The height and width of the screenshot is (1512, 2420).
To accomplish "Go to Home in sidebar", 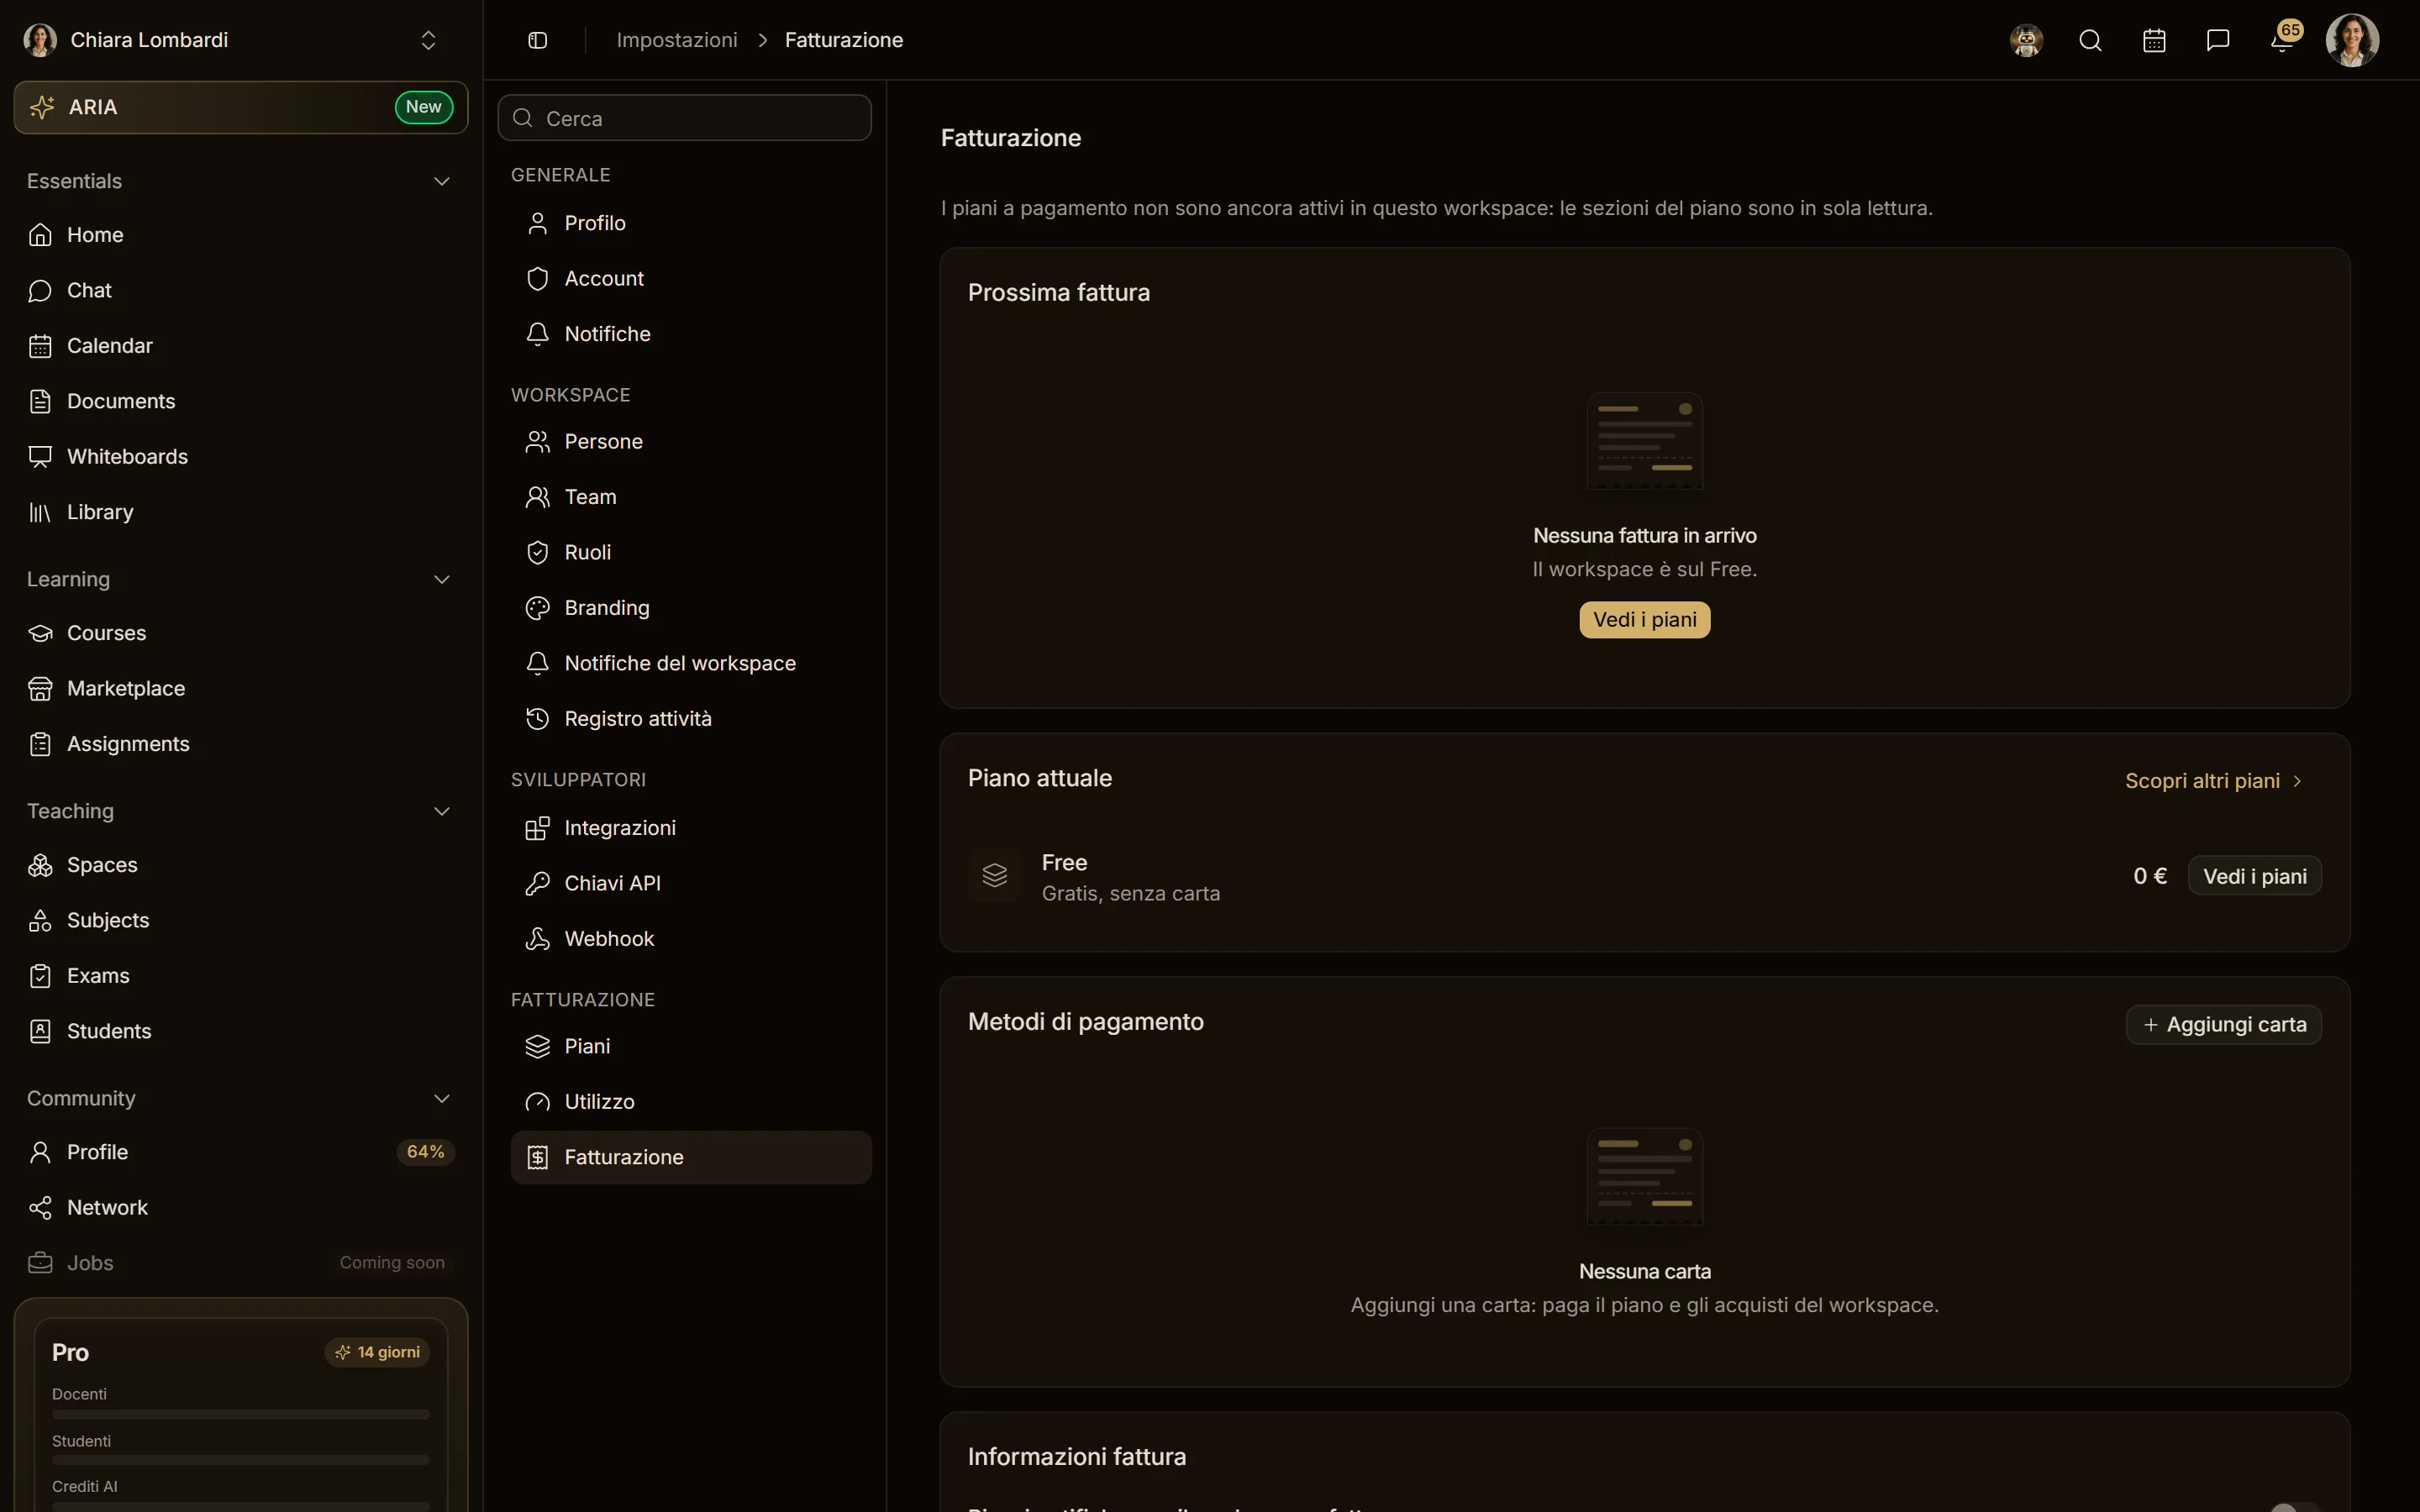I will point(241,235).
